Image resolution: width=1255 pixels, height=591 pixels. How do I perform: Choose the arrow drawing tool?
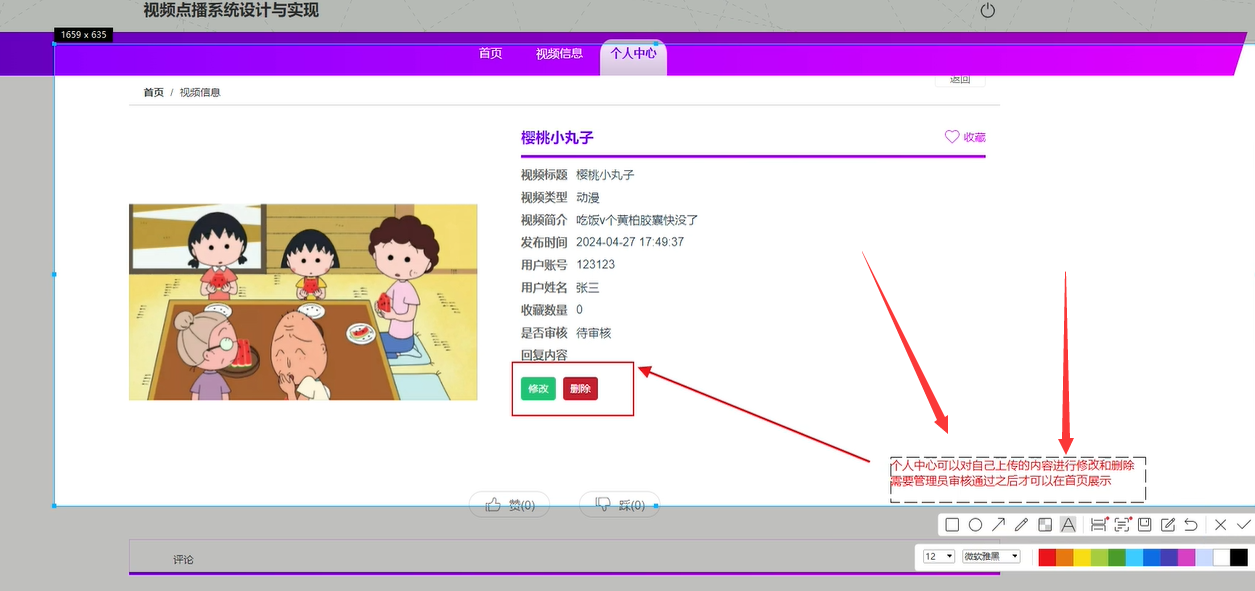pyautogui.click(x=998, y=525)
